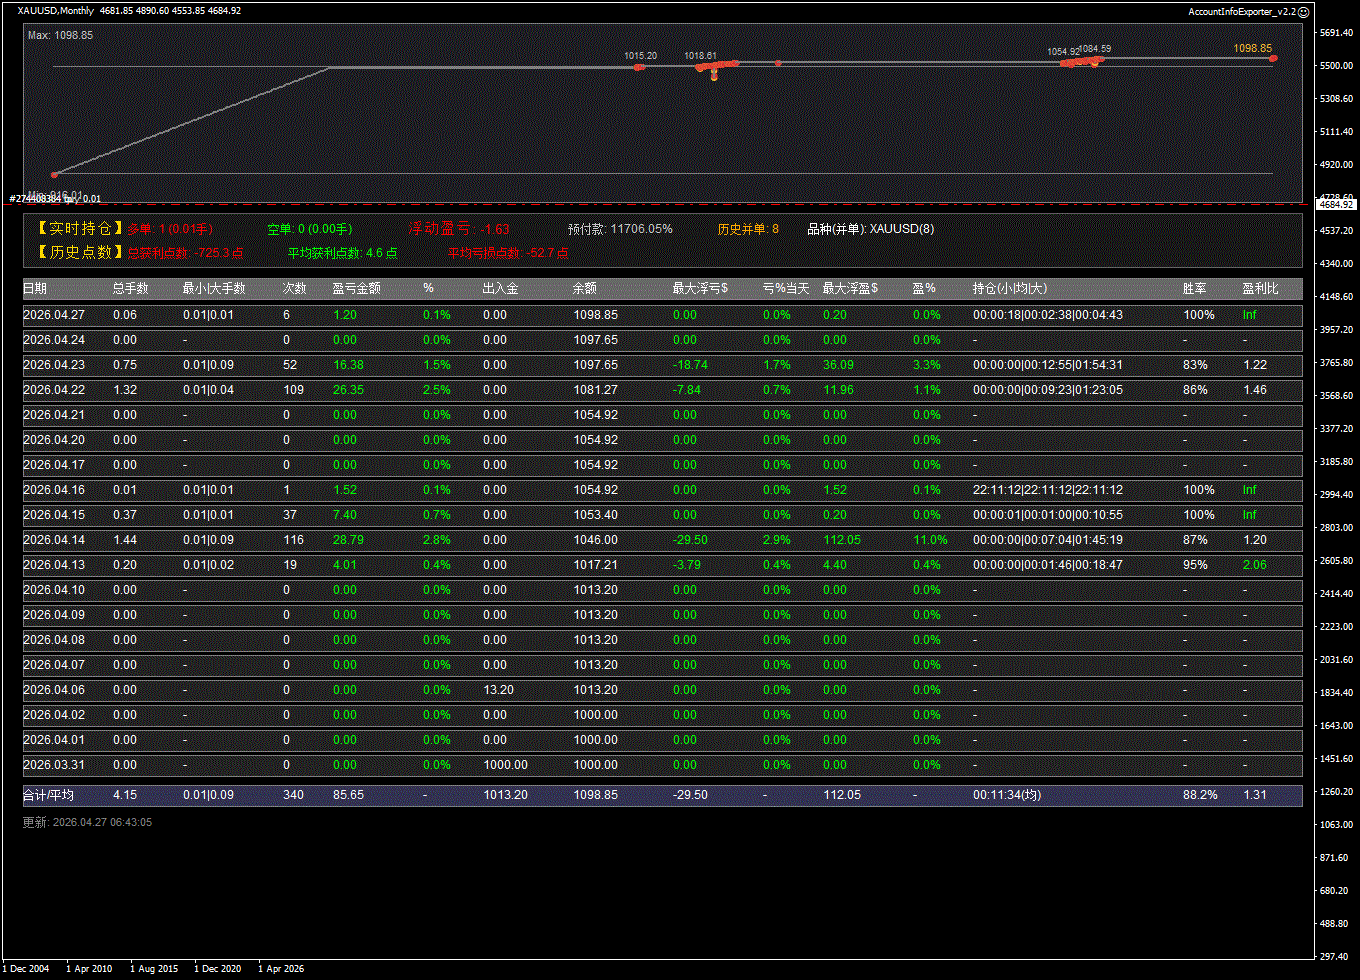Click the 品种(并单) XAUUSD(8) text
1360x980 pixels.
870,229
